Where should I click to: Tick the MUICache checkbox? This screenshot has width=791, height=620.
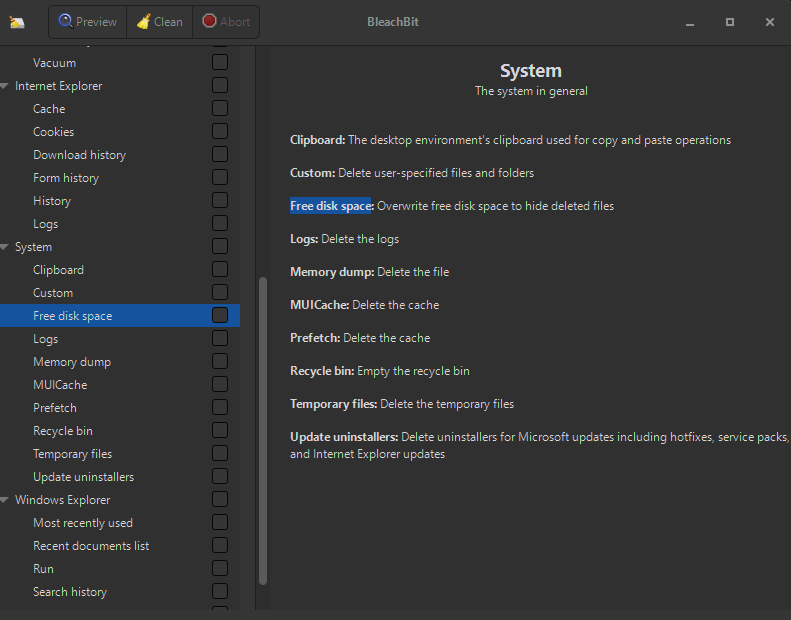click(x=220, y=384)
